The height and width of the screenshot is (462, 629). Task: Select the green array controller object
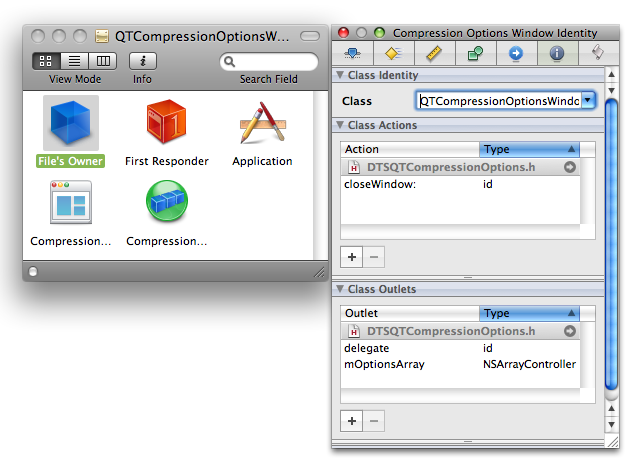[x=166, y=203]
